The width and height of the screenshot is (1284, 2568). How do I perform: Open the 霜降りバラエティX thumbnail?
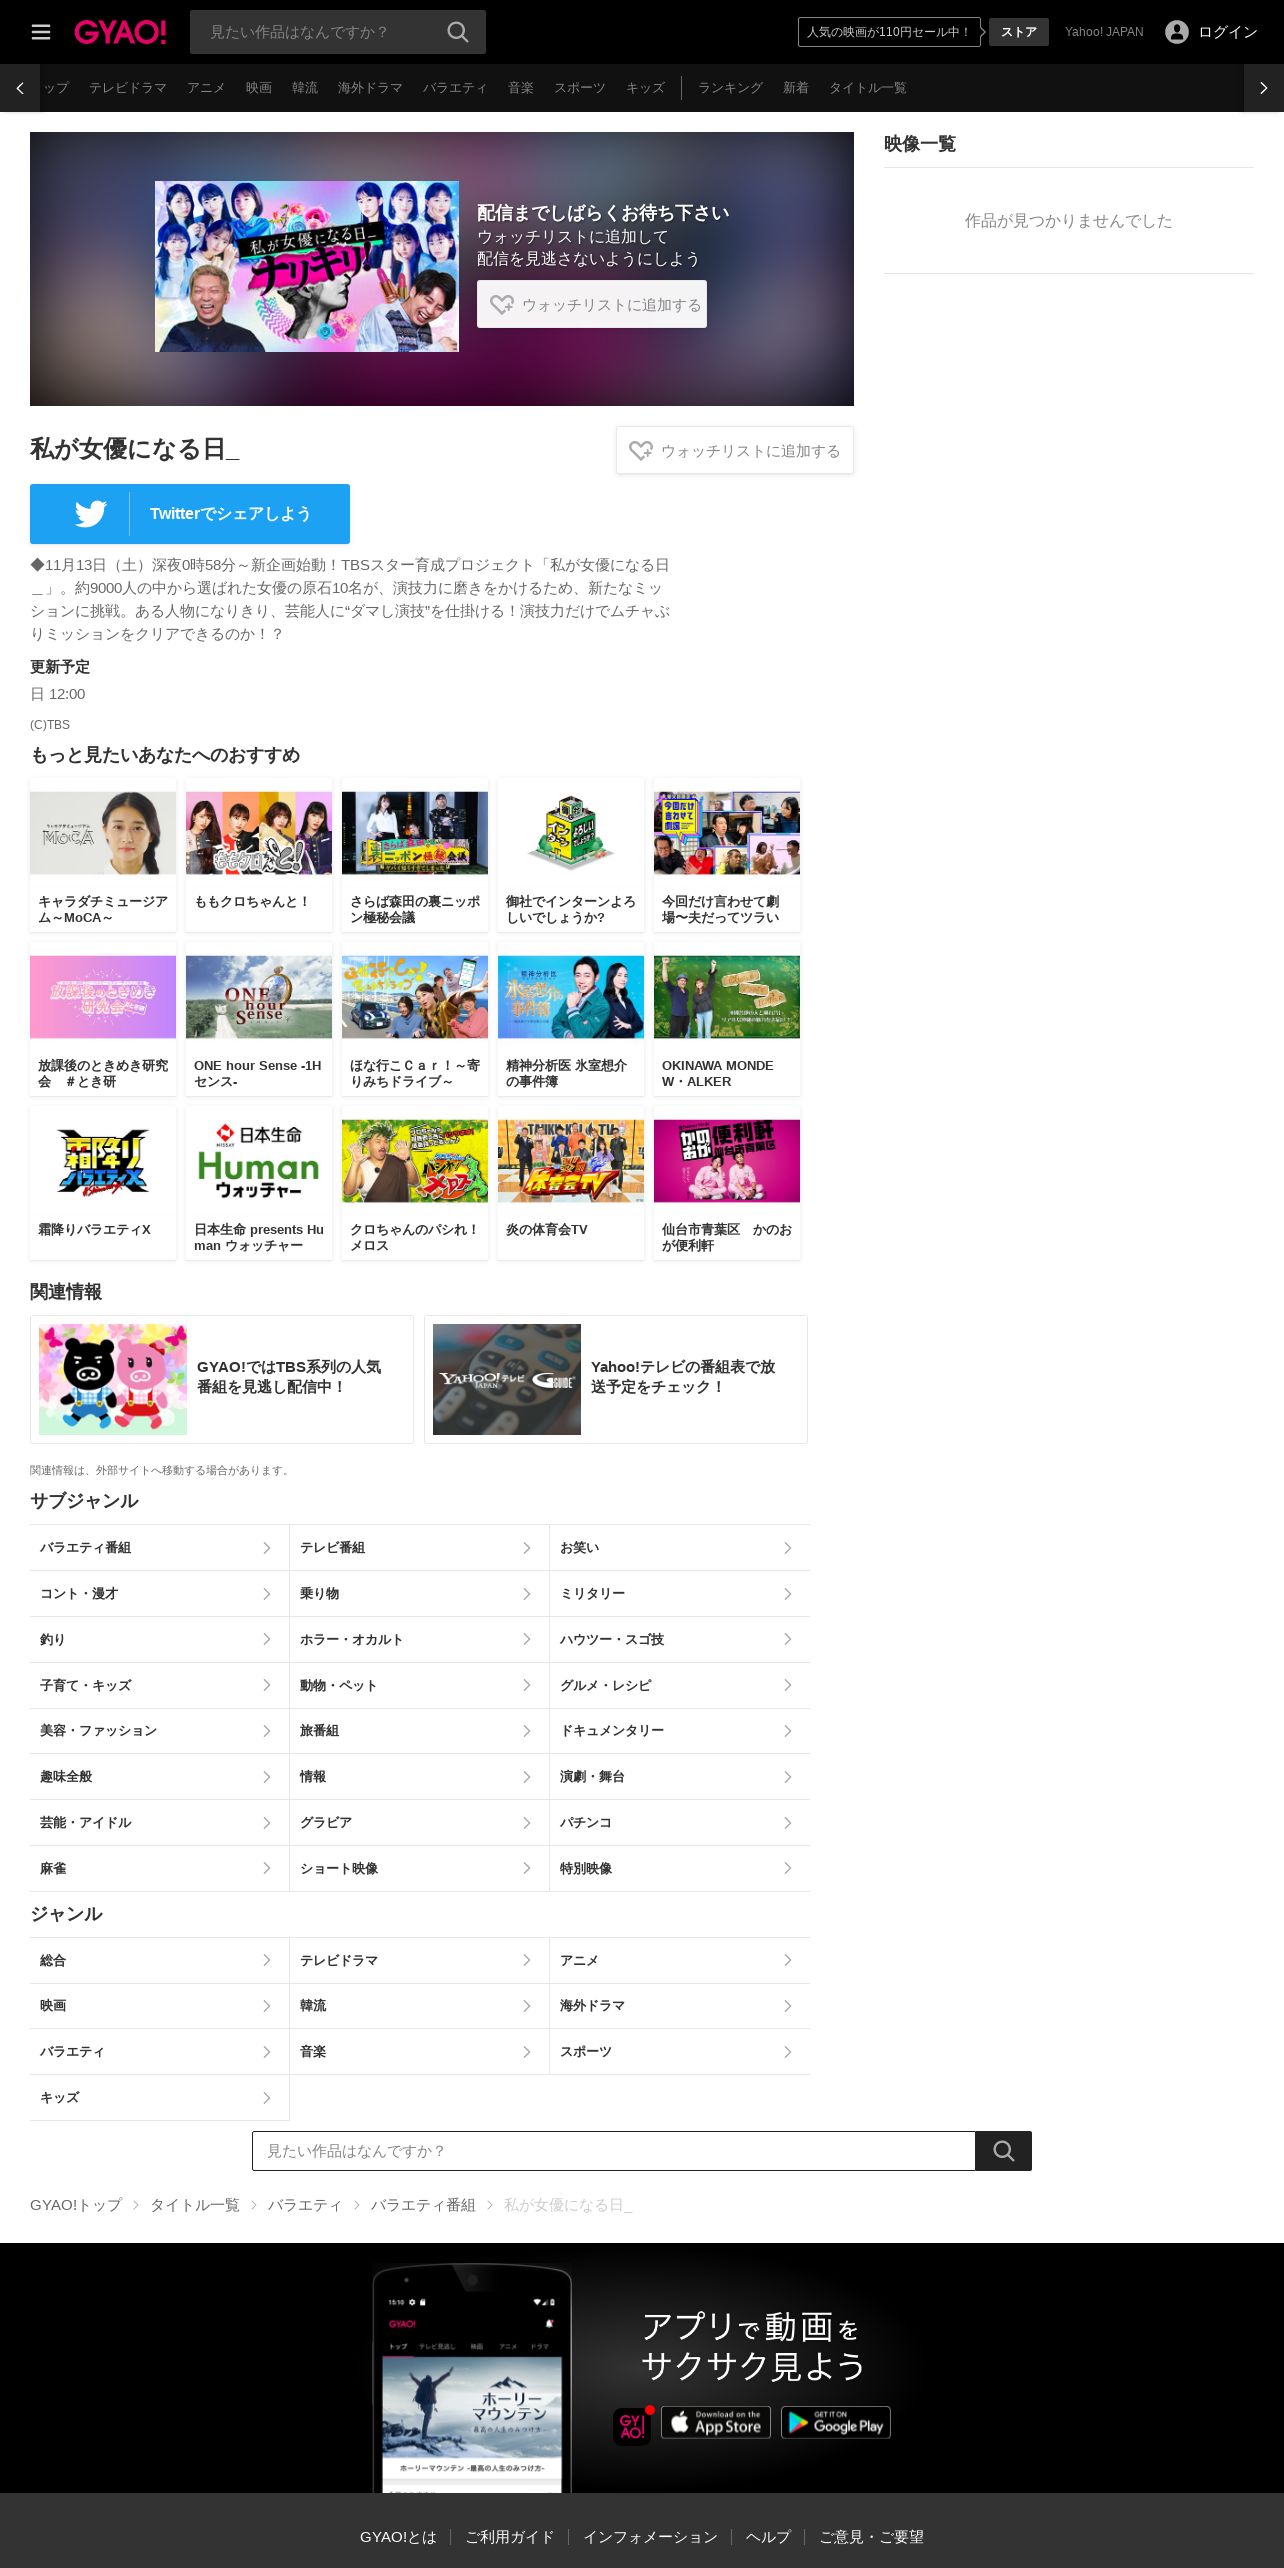(x=103, y=1161)
